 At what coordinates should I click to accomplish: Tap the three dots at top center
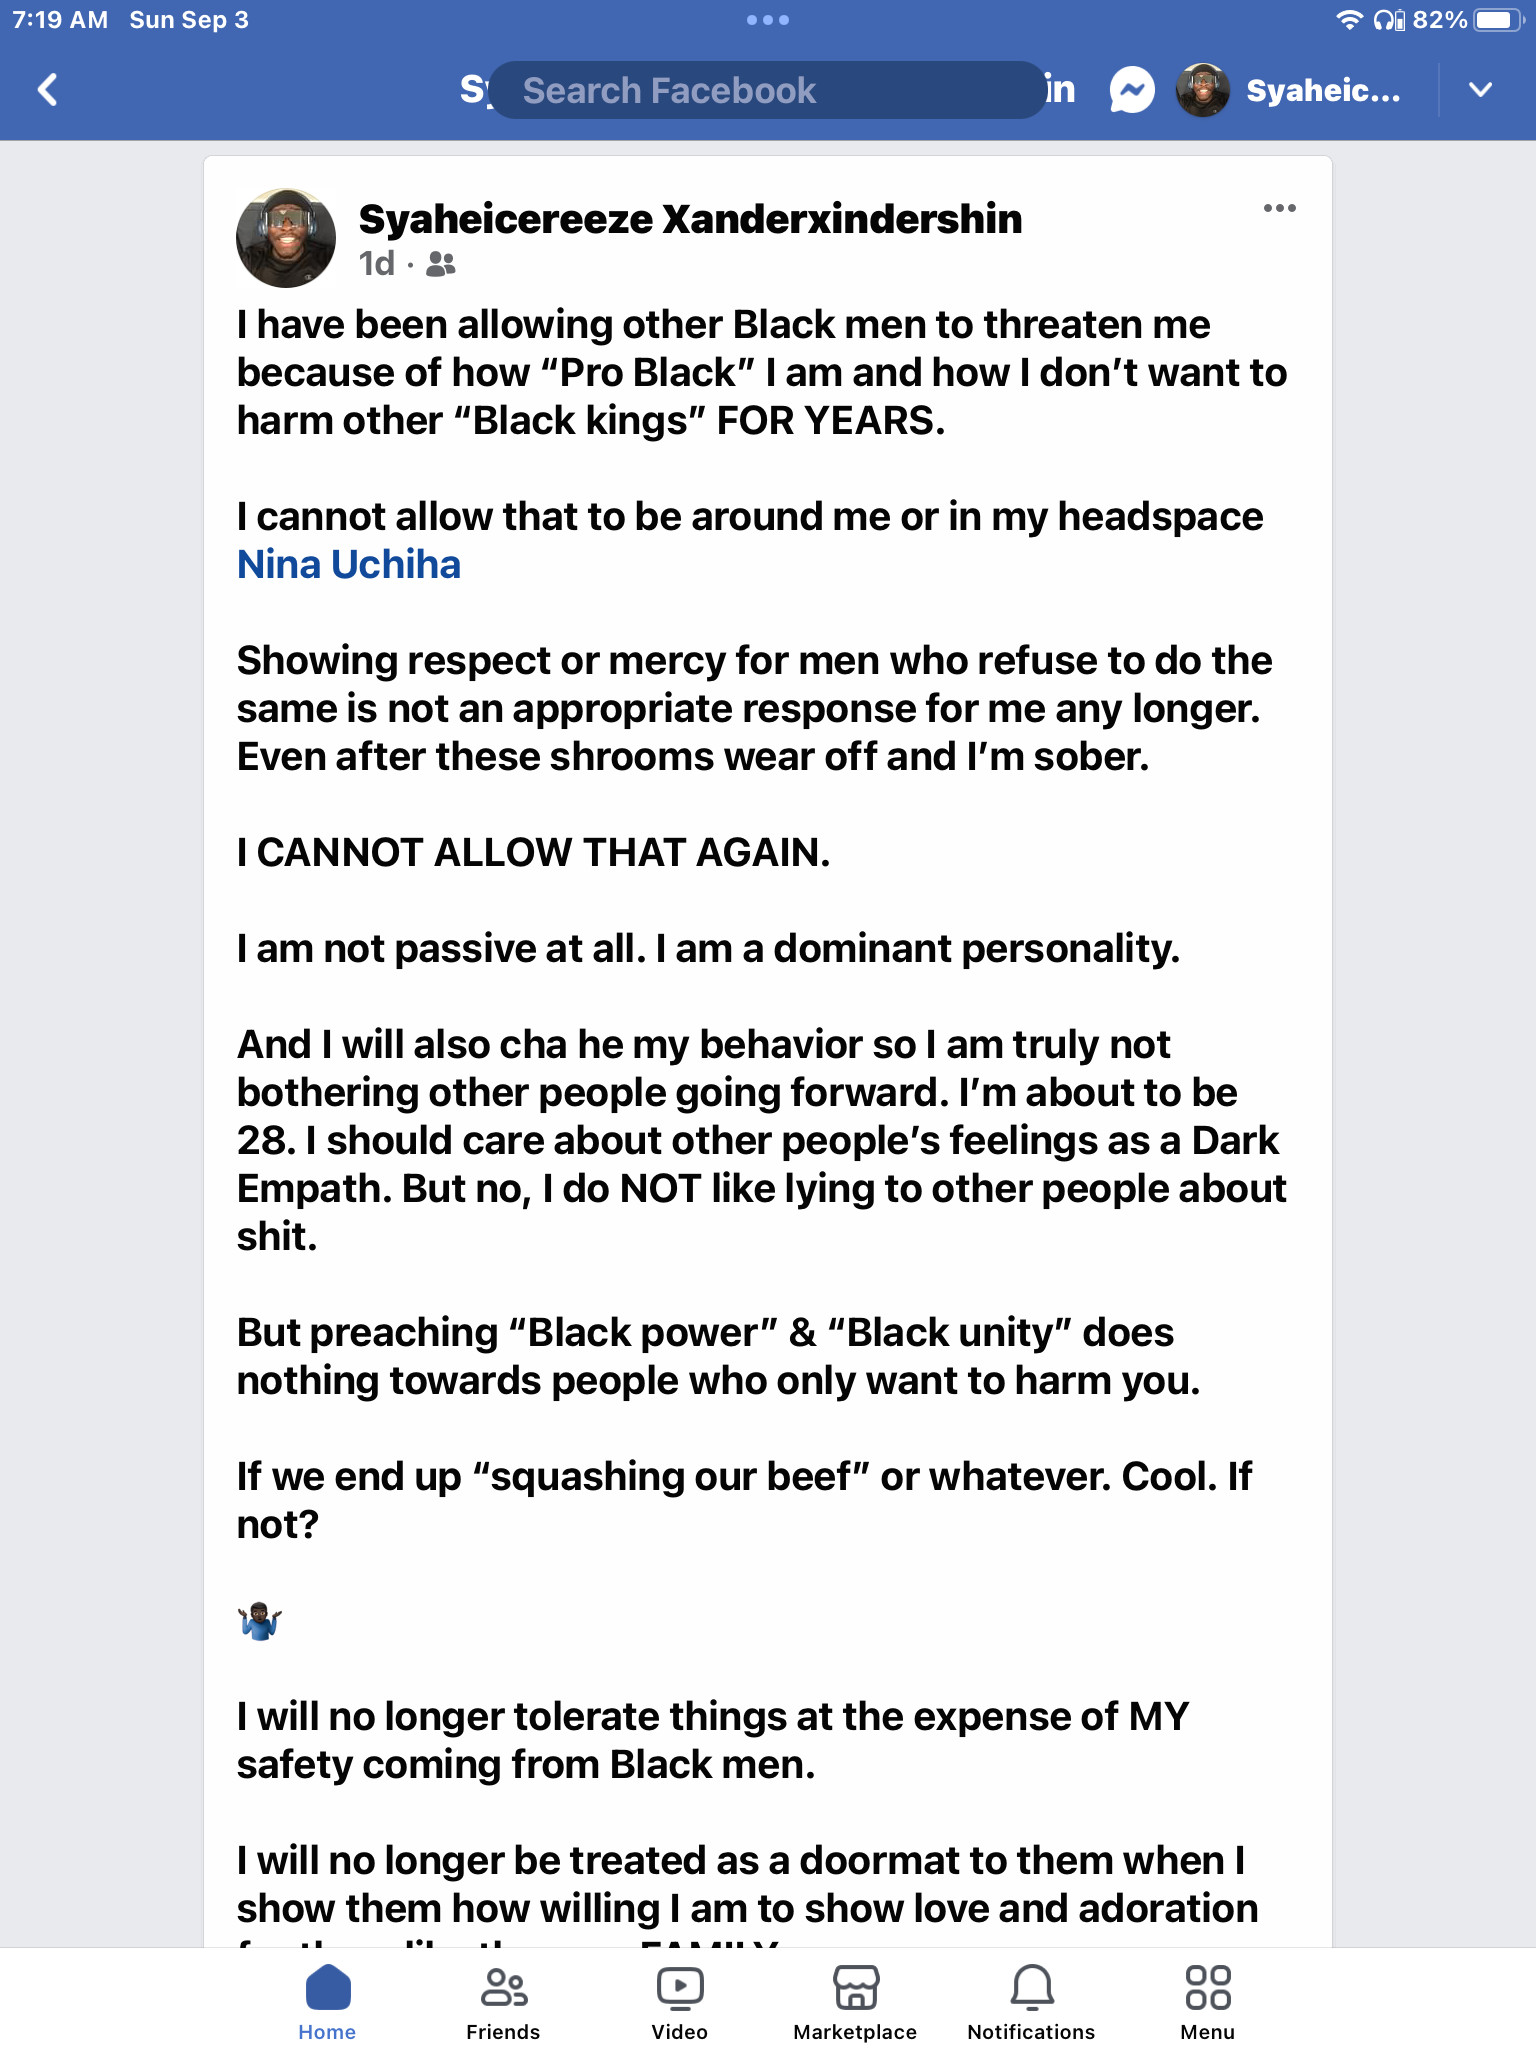point(768,20)
